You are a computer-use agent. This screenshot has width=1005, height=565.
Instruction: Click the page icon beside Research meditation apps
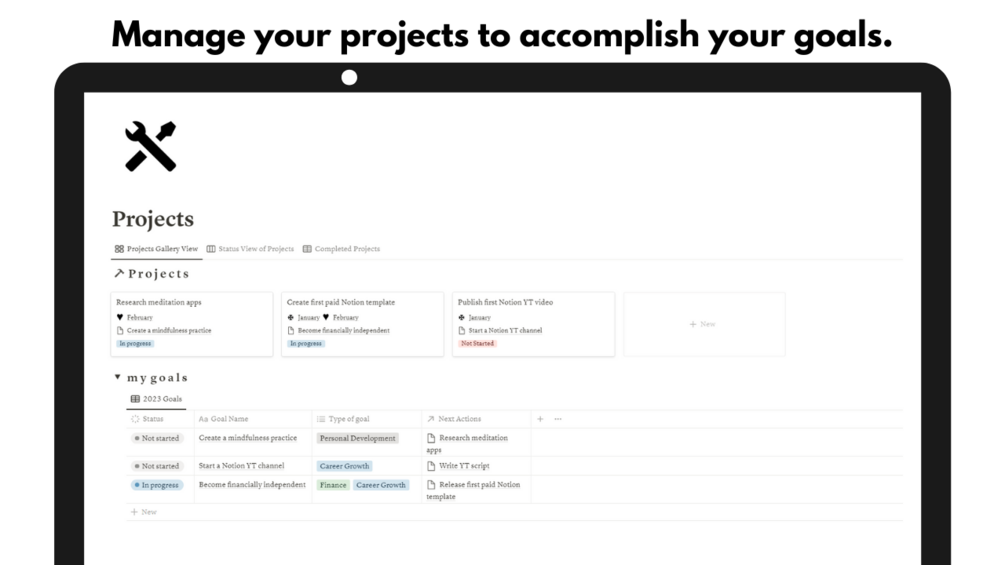pyautogui.click(x=431, y=438)
